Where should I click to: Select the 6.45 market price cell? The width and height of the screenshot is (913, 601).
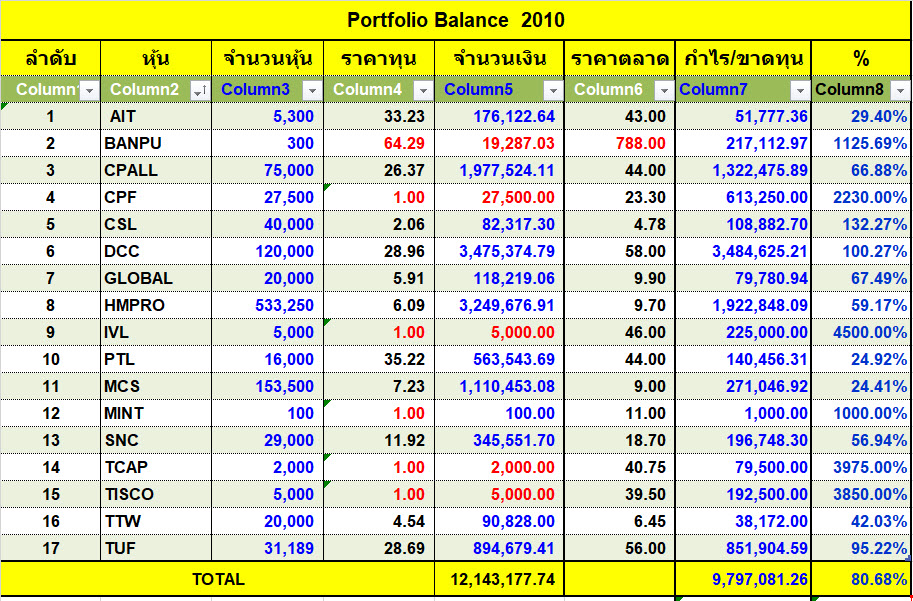[620, 521]
